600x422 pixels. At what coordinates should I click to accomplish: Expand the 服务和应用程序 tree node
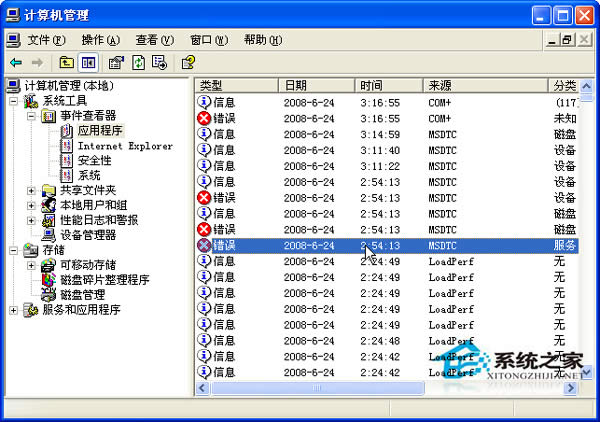(14, 310)
